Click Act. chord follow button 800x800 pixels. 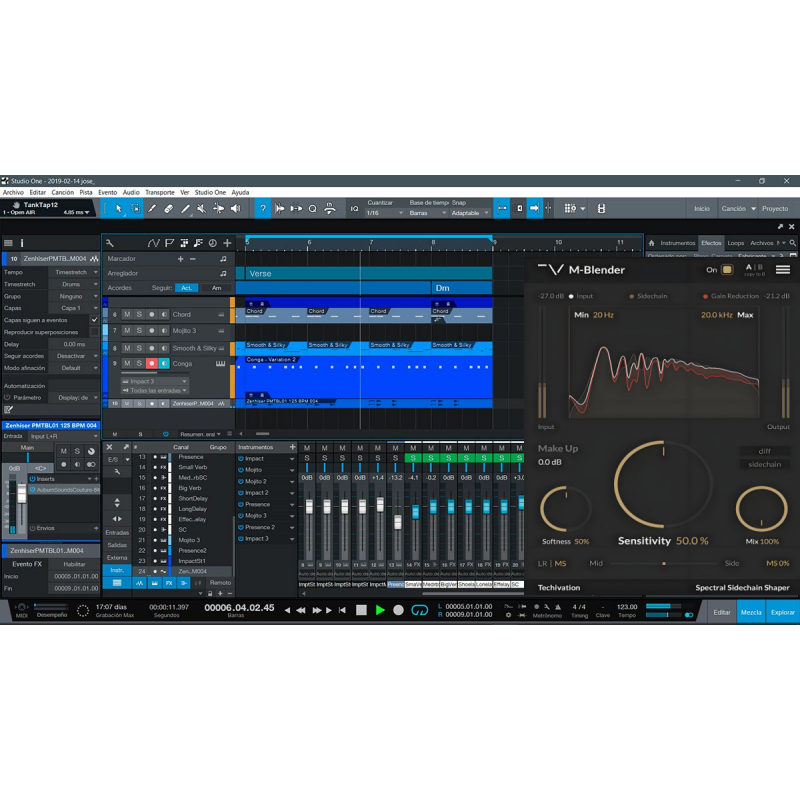click(x=187, y=288)
